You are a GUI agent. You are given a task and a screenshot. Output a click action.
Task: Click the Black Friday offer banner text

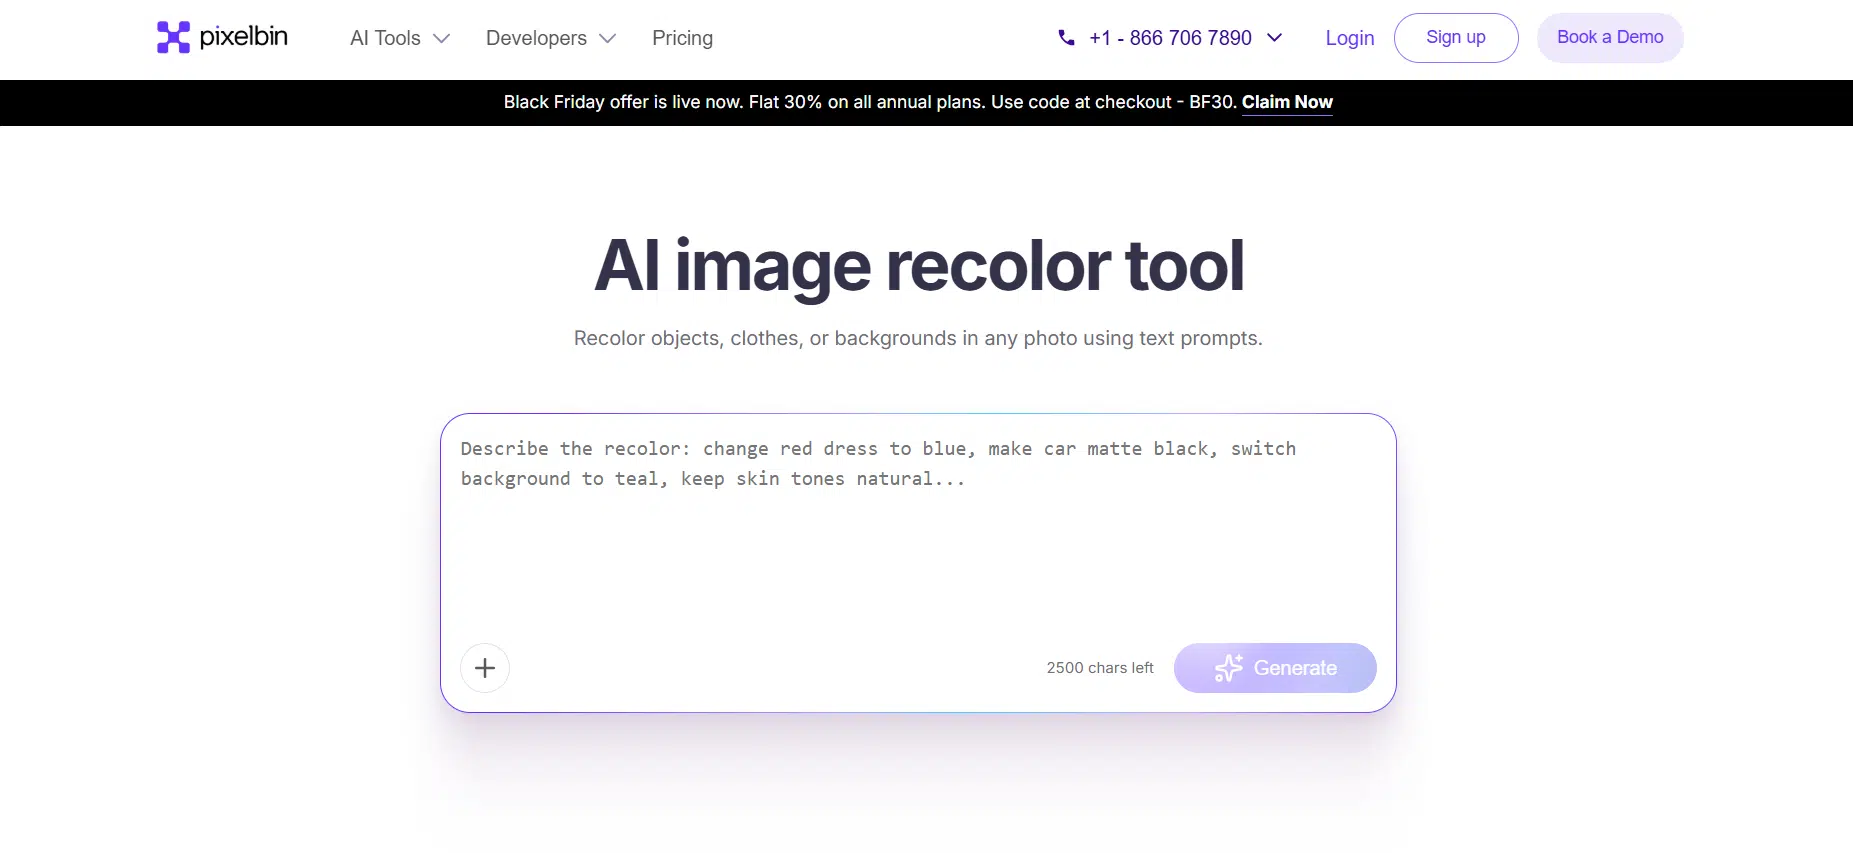point(870,102)
